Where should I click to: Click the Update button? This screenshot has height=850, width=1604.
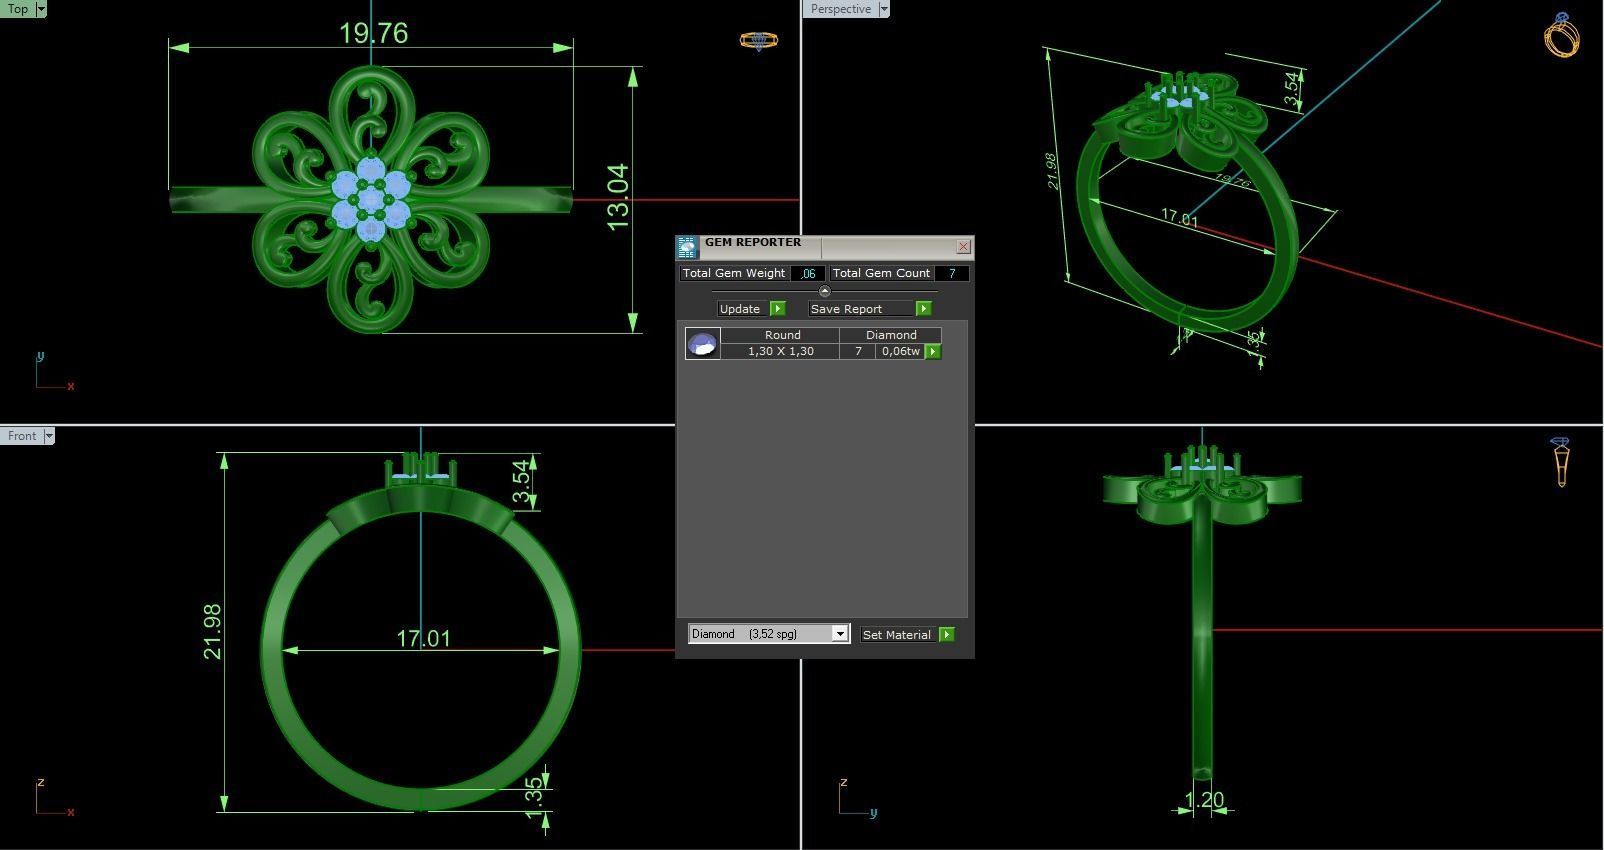(741, 309)
